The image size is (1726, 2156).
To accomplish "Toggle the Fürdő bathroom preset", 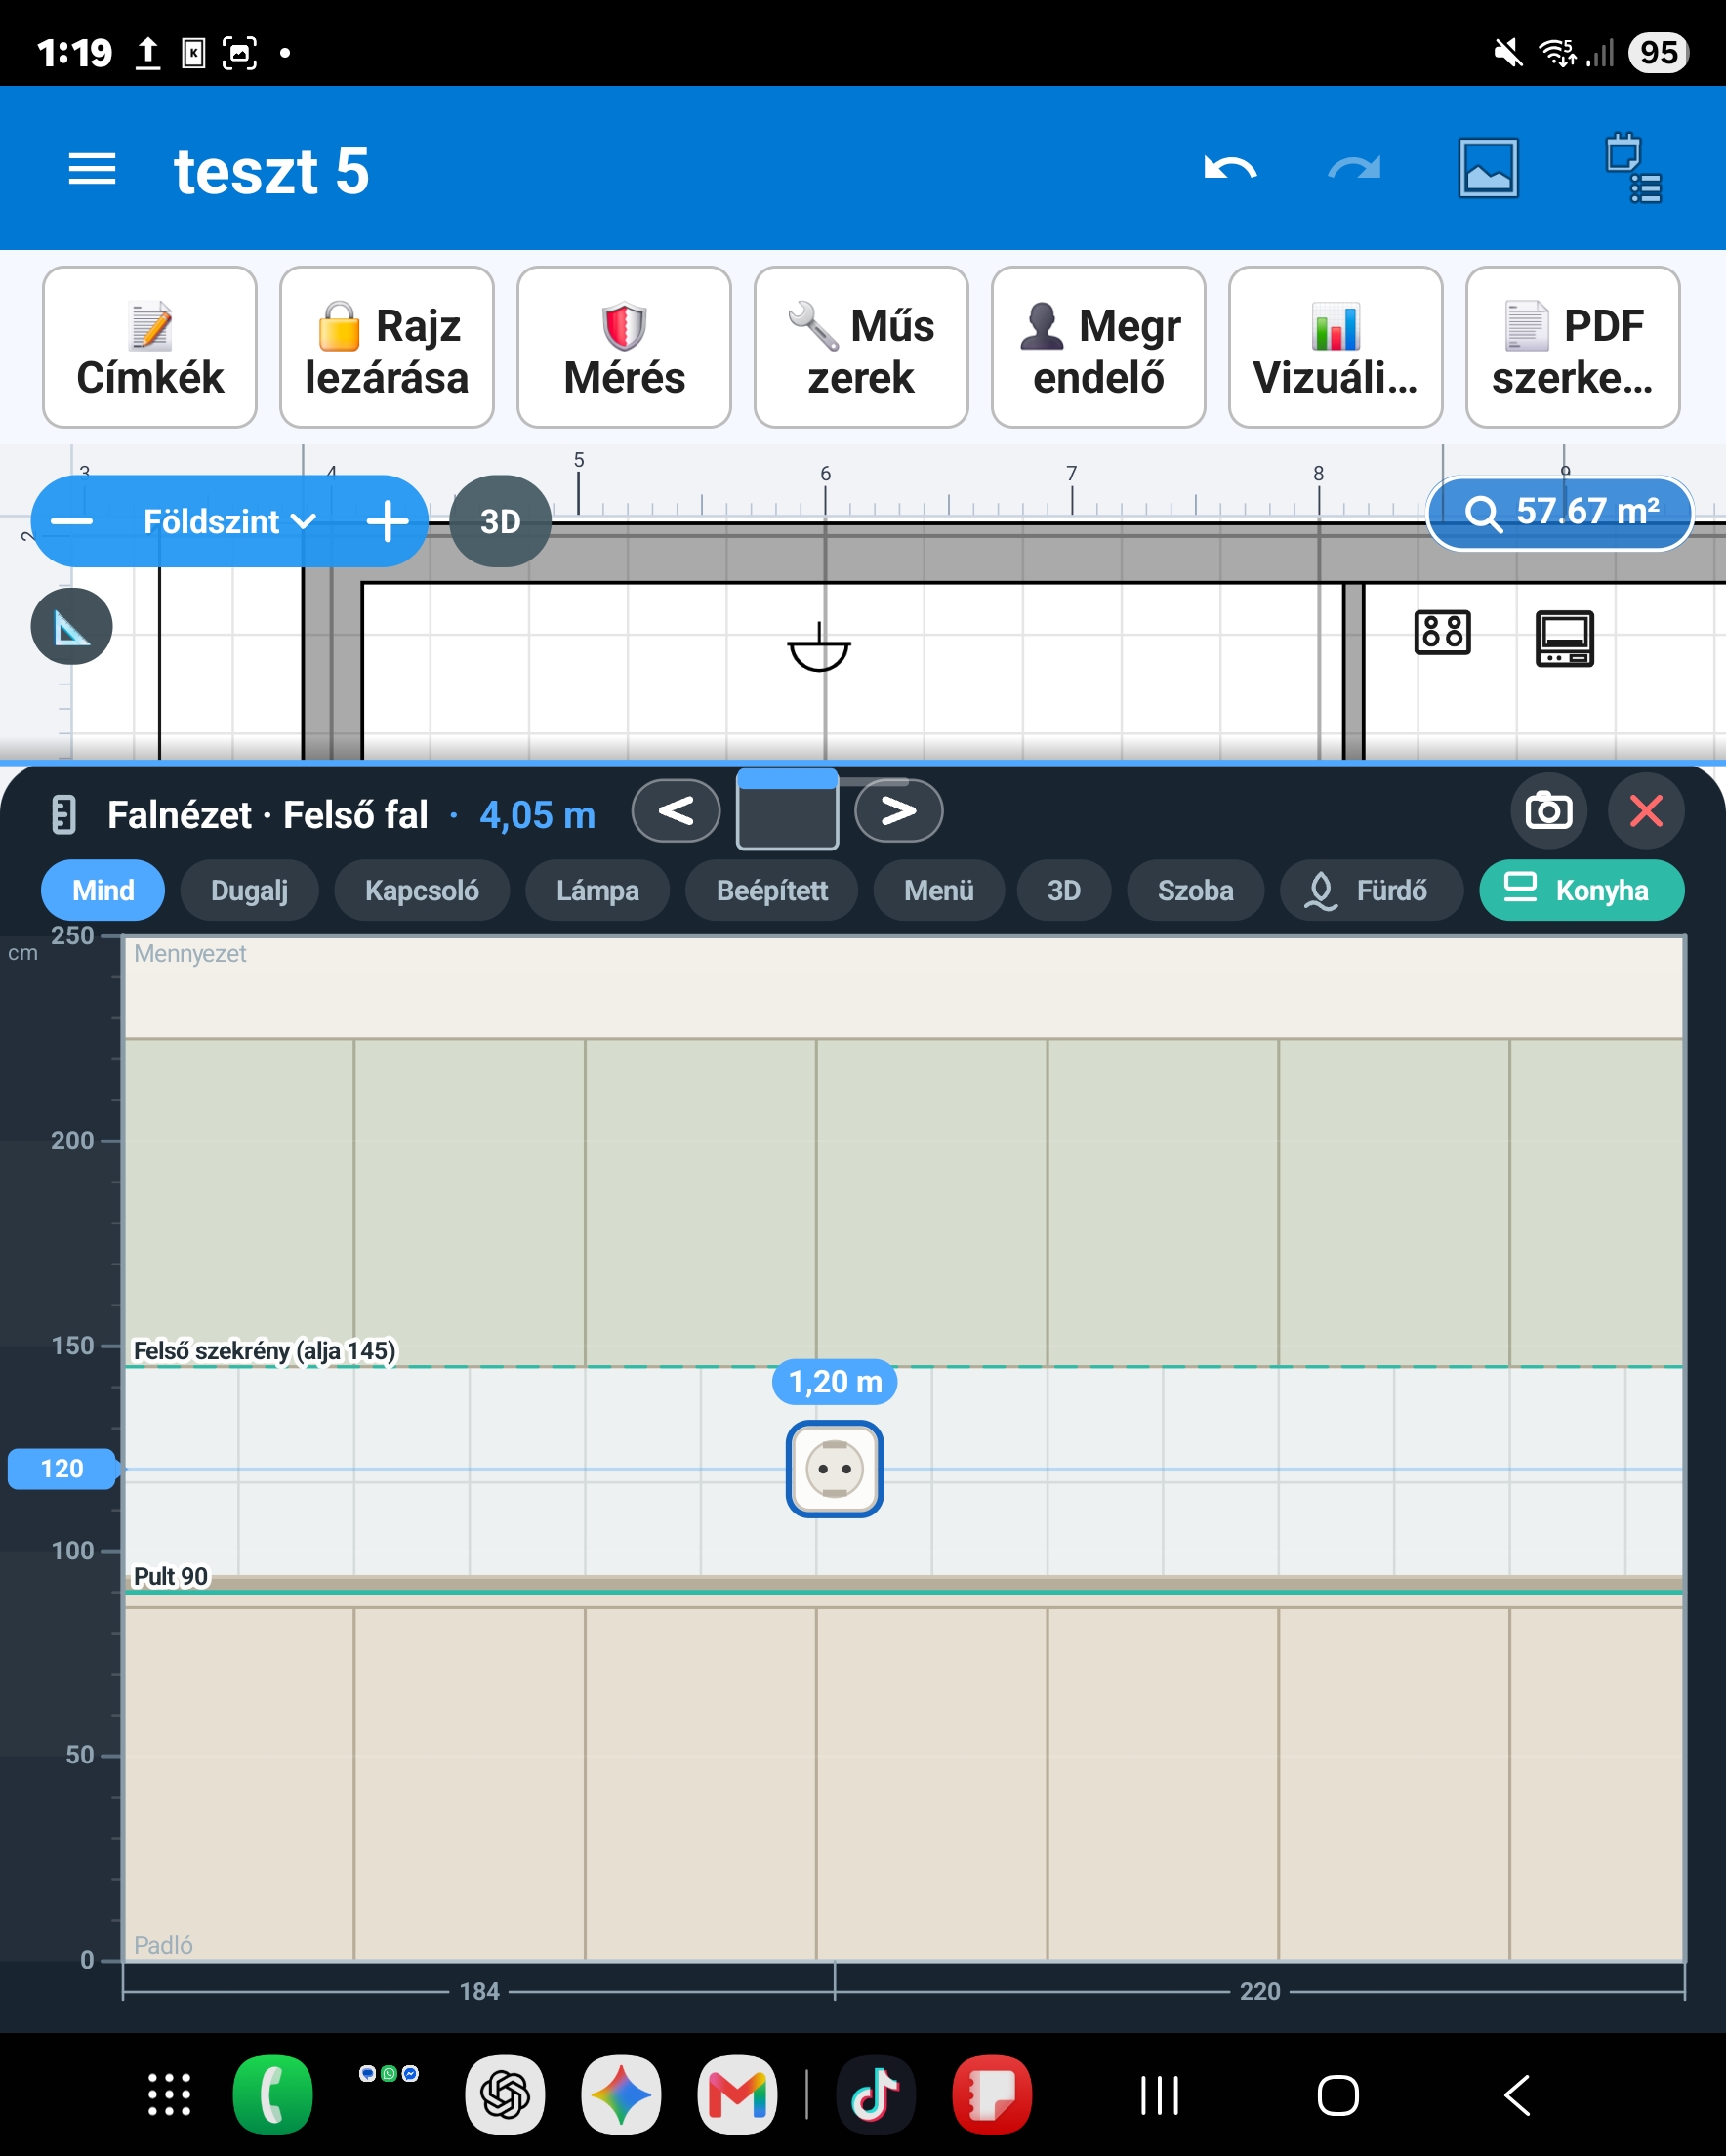I will (x=1371, y=890).
